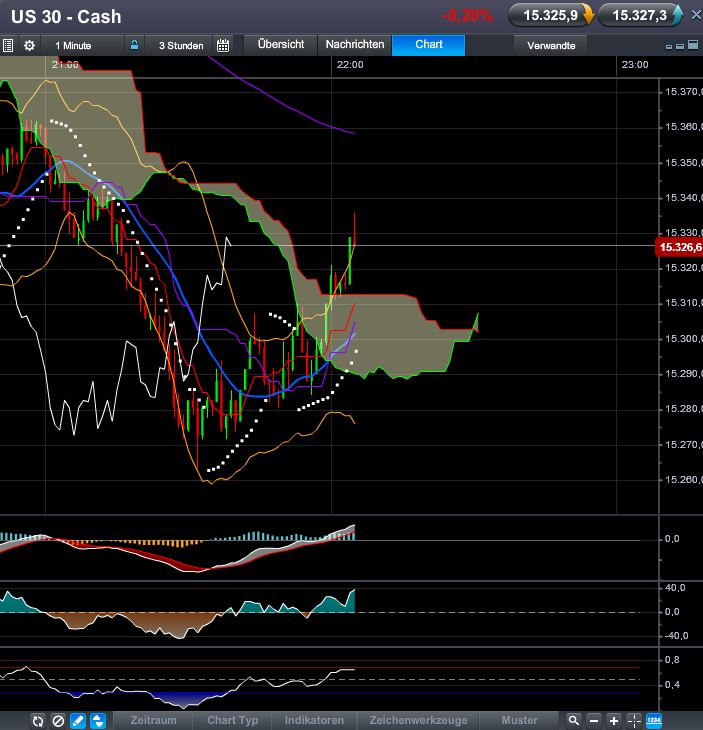Click the 40,0 oscillator axis label
Viewport: 703px width, 730px height.
tap(675, 588)
